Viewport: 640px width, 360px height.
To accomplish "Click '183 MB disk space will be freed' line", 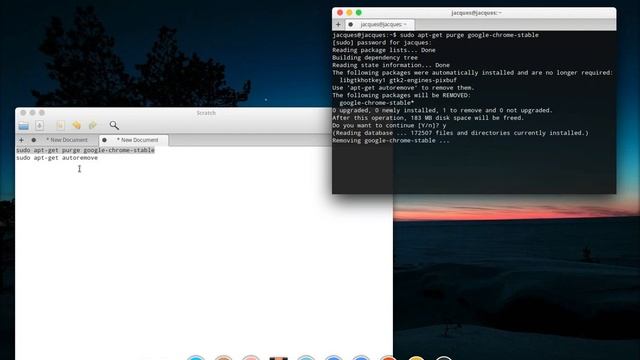I will tap(428, 118).
